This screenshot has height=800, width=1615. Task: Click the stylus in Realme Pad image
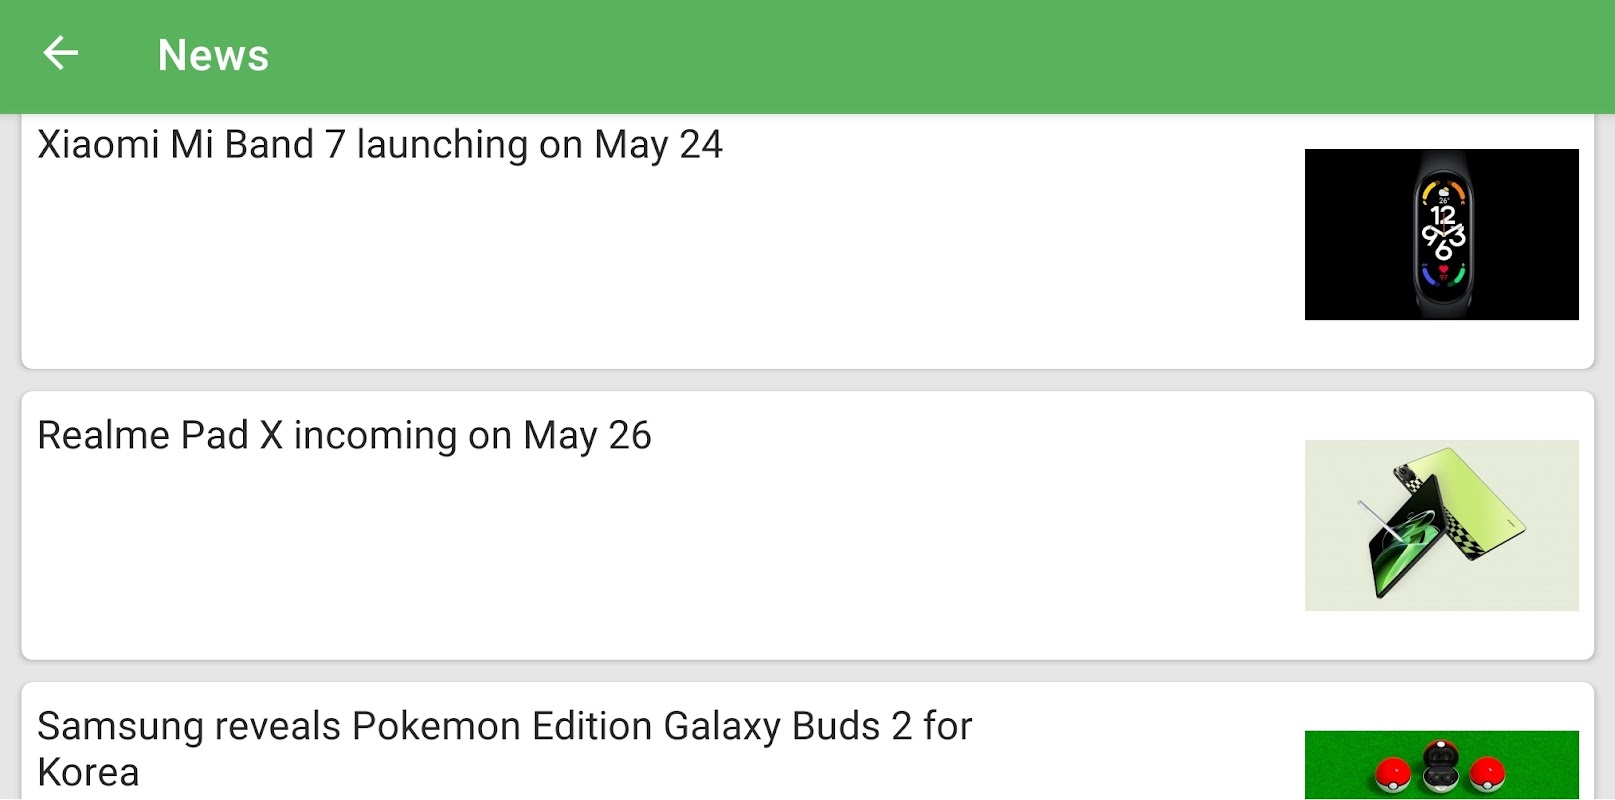(x=1378, y=520)
